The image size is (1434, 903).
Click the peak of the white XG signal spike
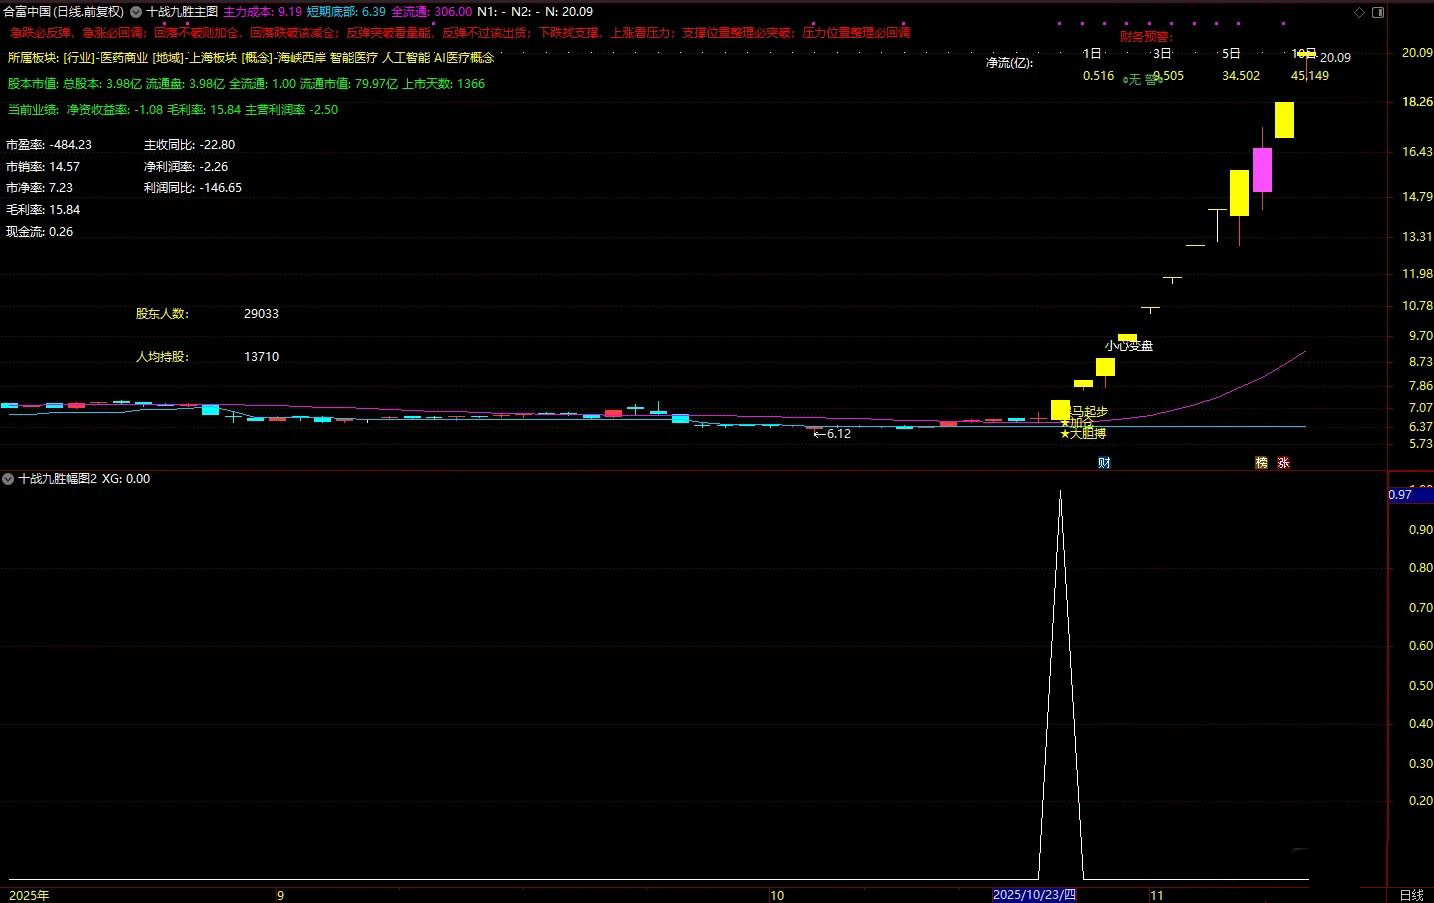1060,492
